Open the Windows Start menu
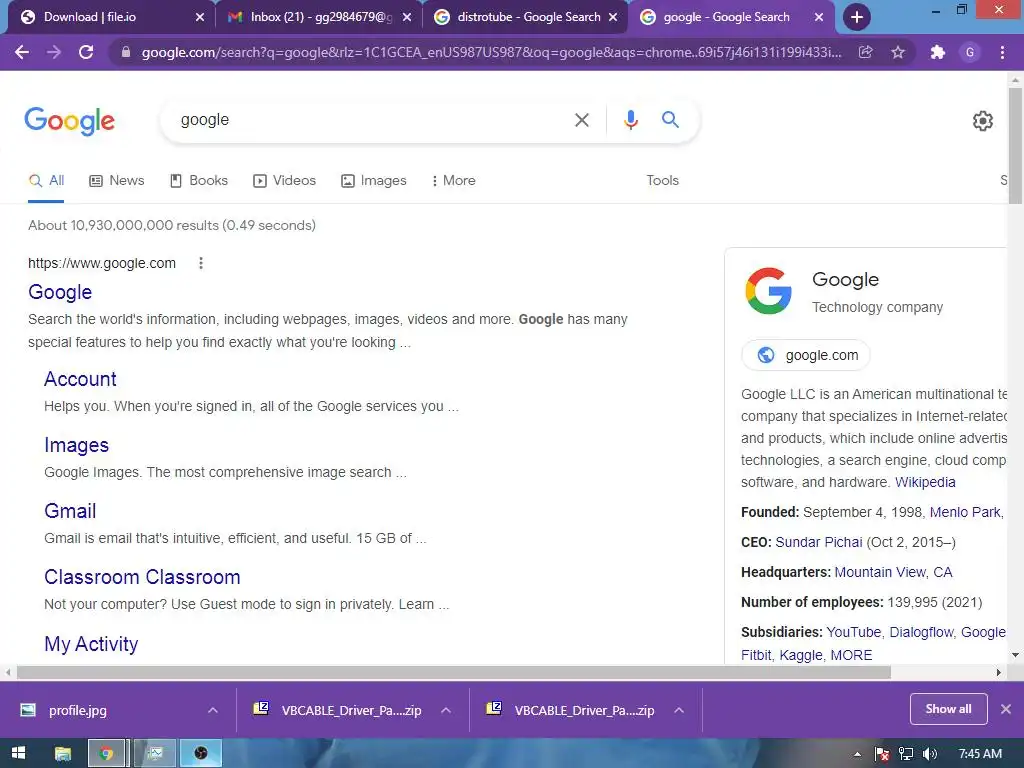This screenshot has height=768, width=1024. click(18, 753)
